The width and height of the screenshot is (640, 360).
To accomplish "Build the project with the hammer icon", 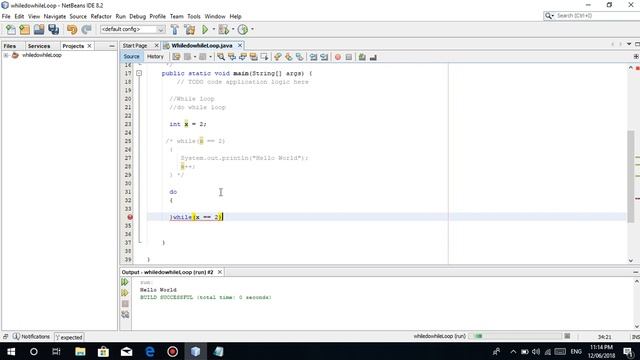I will 175,29.
